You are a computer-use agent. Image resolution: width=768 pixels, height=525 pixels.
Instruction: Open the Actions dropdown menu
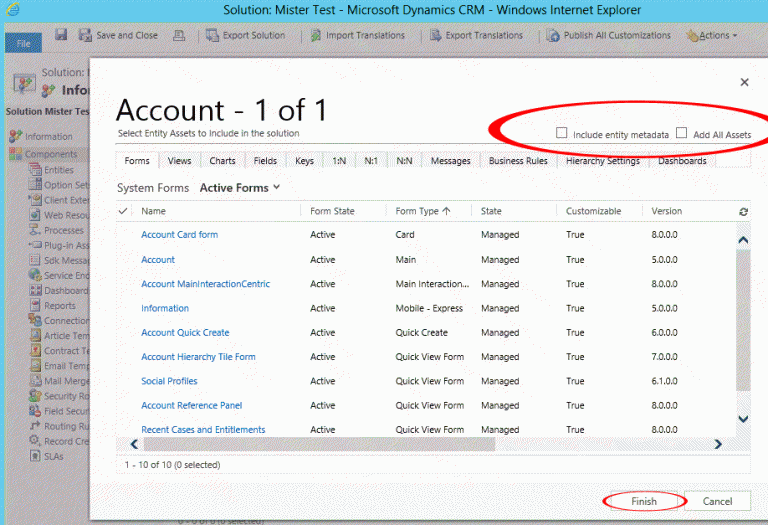[712, 35]
